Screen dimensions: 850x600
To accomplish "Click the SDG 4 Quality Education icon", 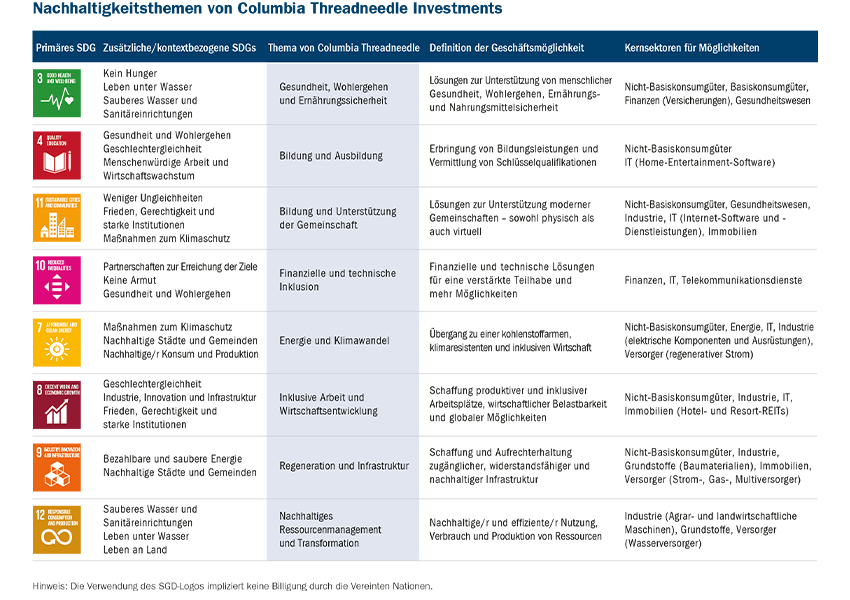I will point(57,156).
